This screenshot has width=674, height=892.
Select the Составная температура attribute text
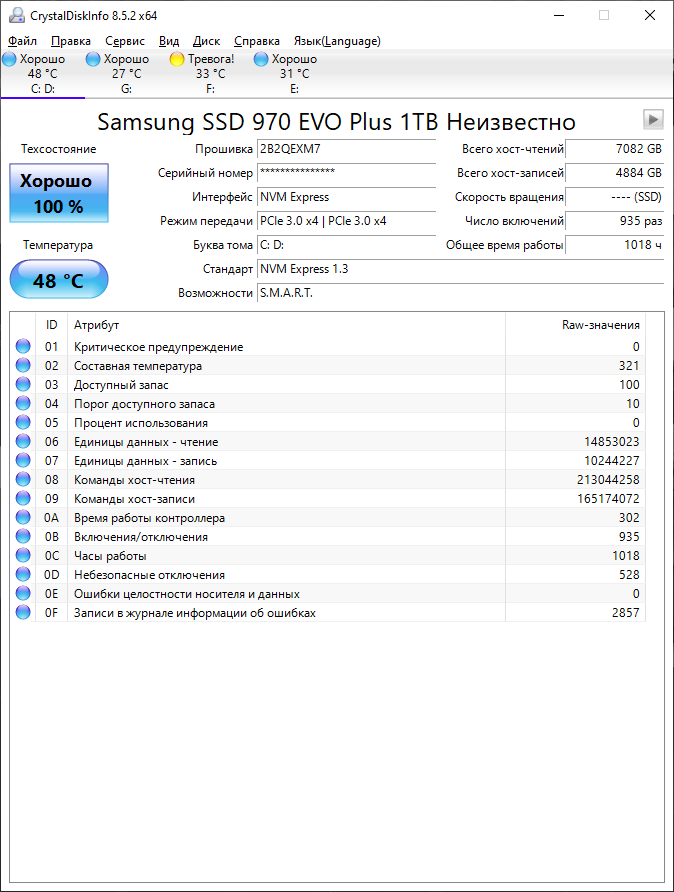pos(138,366)
